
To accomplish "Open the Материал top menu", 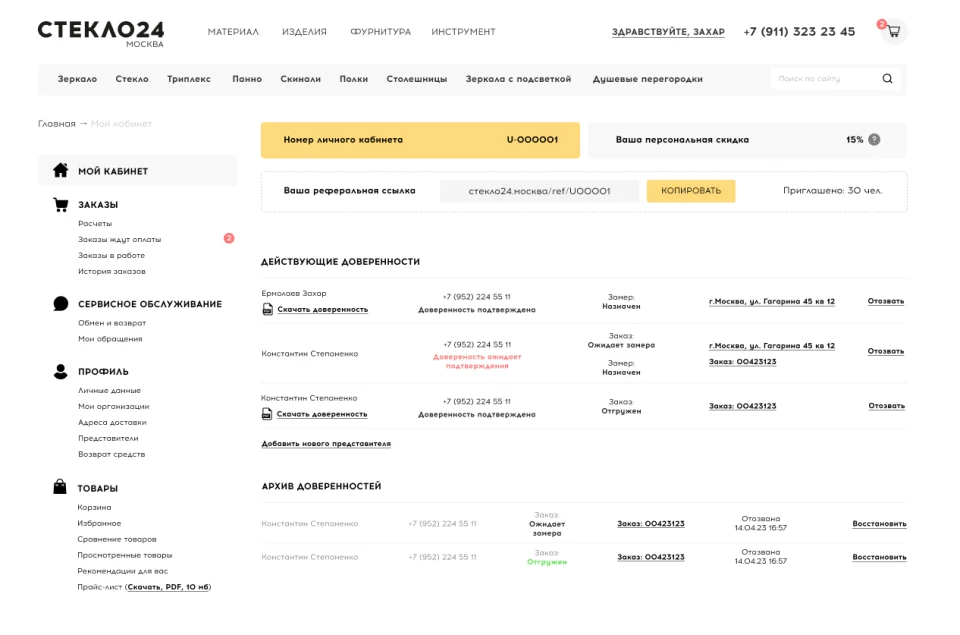I will coord(233,32).
